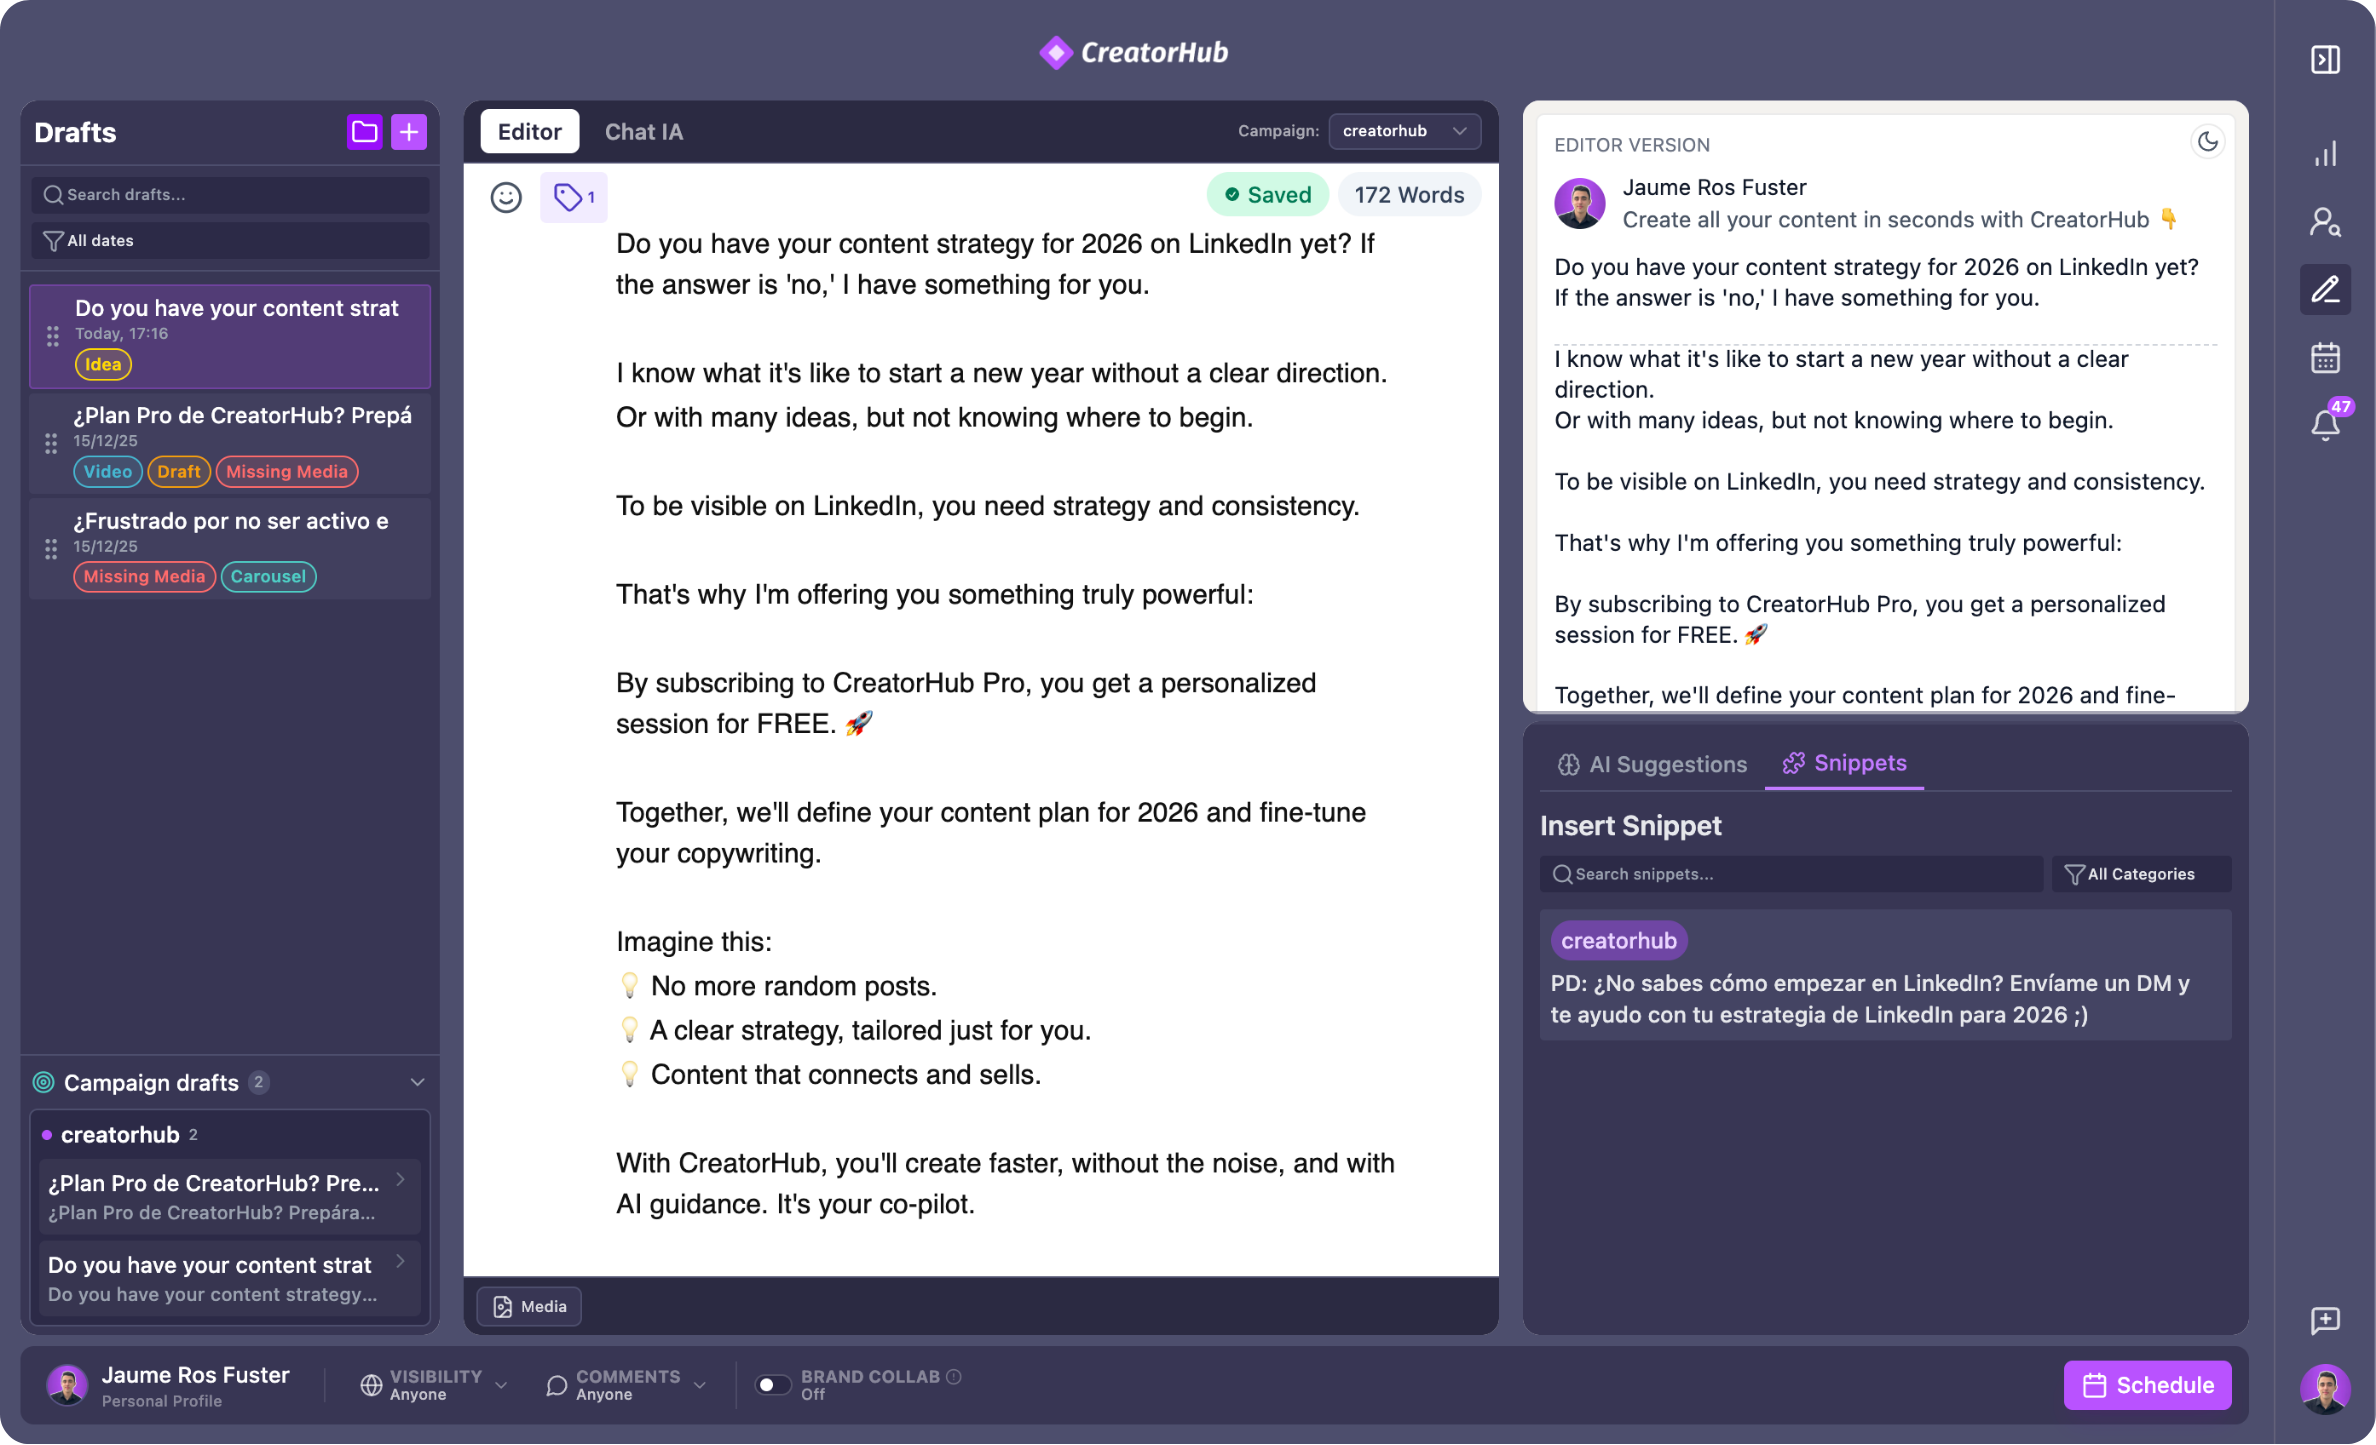Viewport: 2376px width, 1445px height.
Task: Open the Visibility Anyone dropdown
Action: pyautogui.click(x=432, y=1384)
